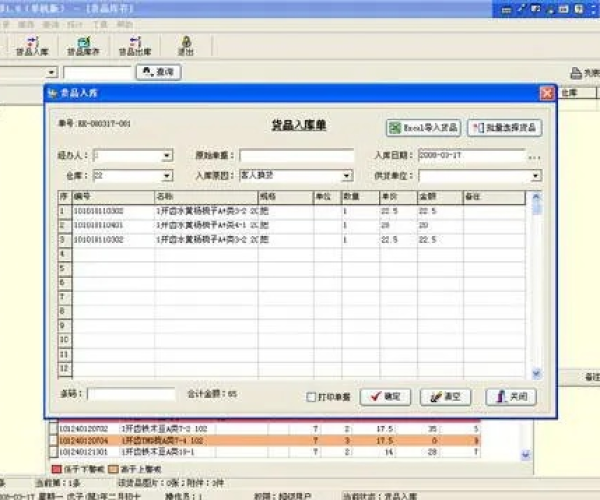Click row header 4 in dialog table

(65, 254)
